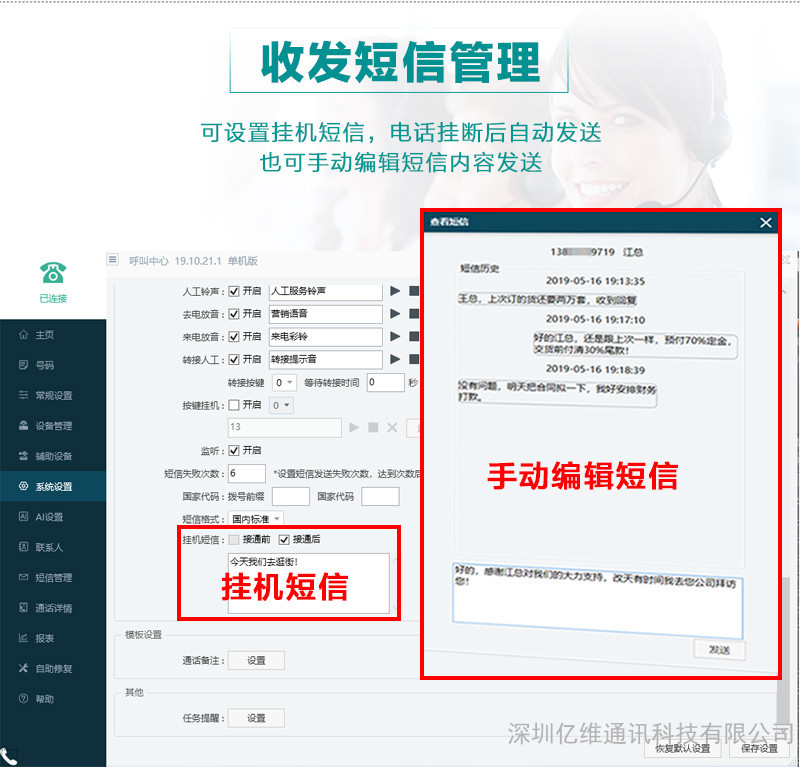800x767 pixels.
Task: Click the icon beside 辅助设备
Action: [23, 456]
